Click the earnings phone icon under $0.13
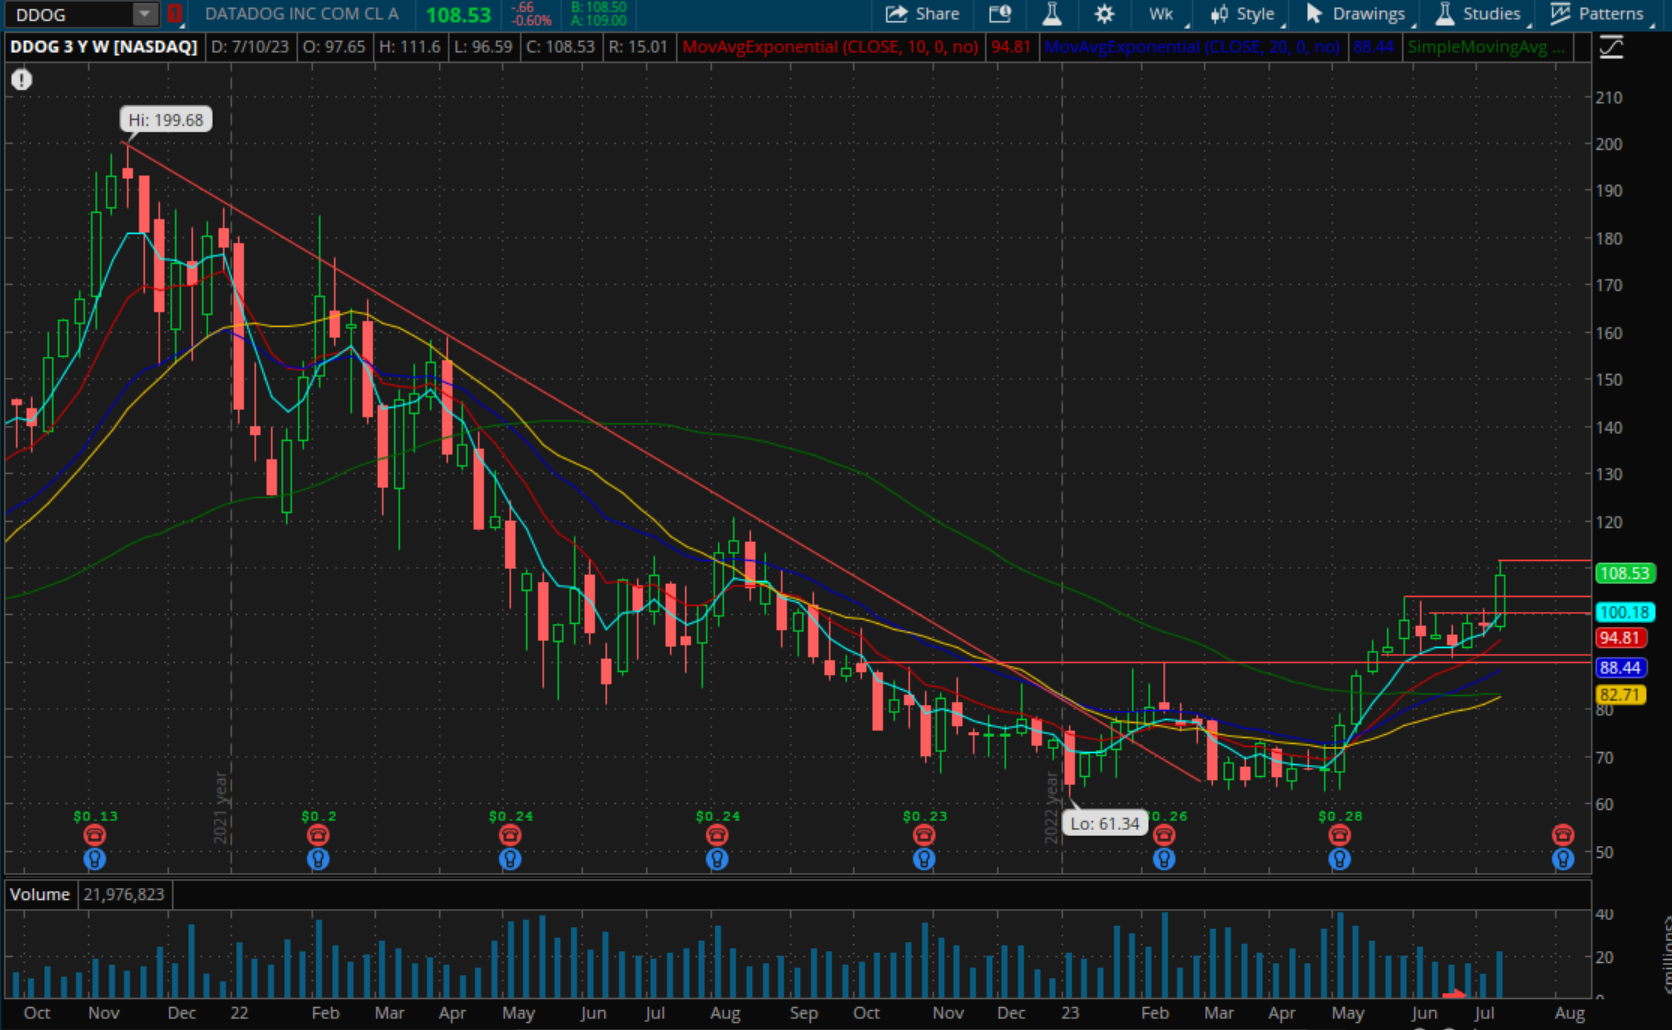Image resolution: width=1672 pixels, height=1030 pixels. (95, 835)
